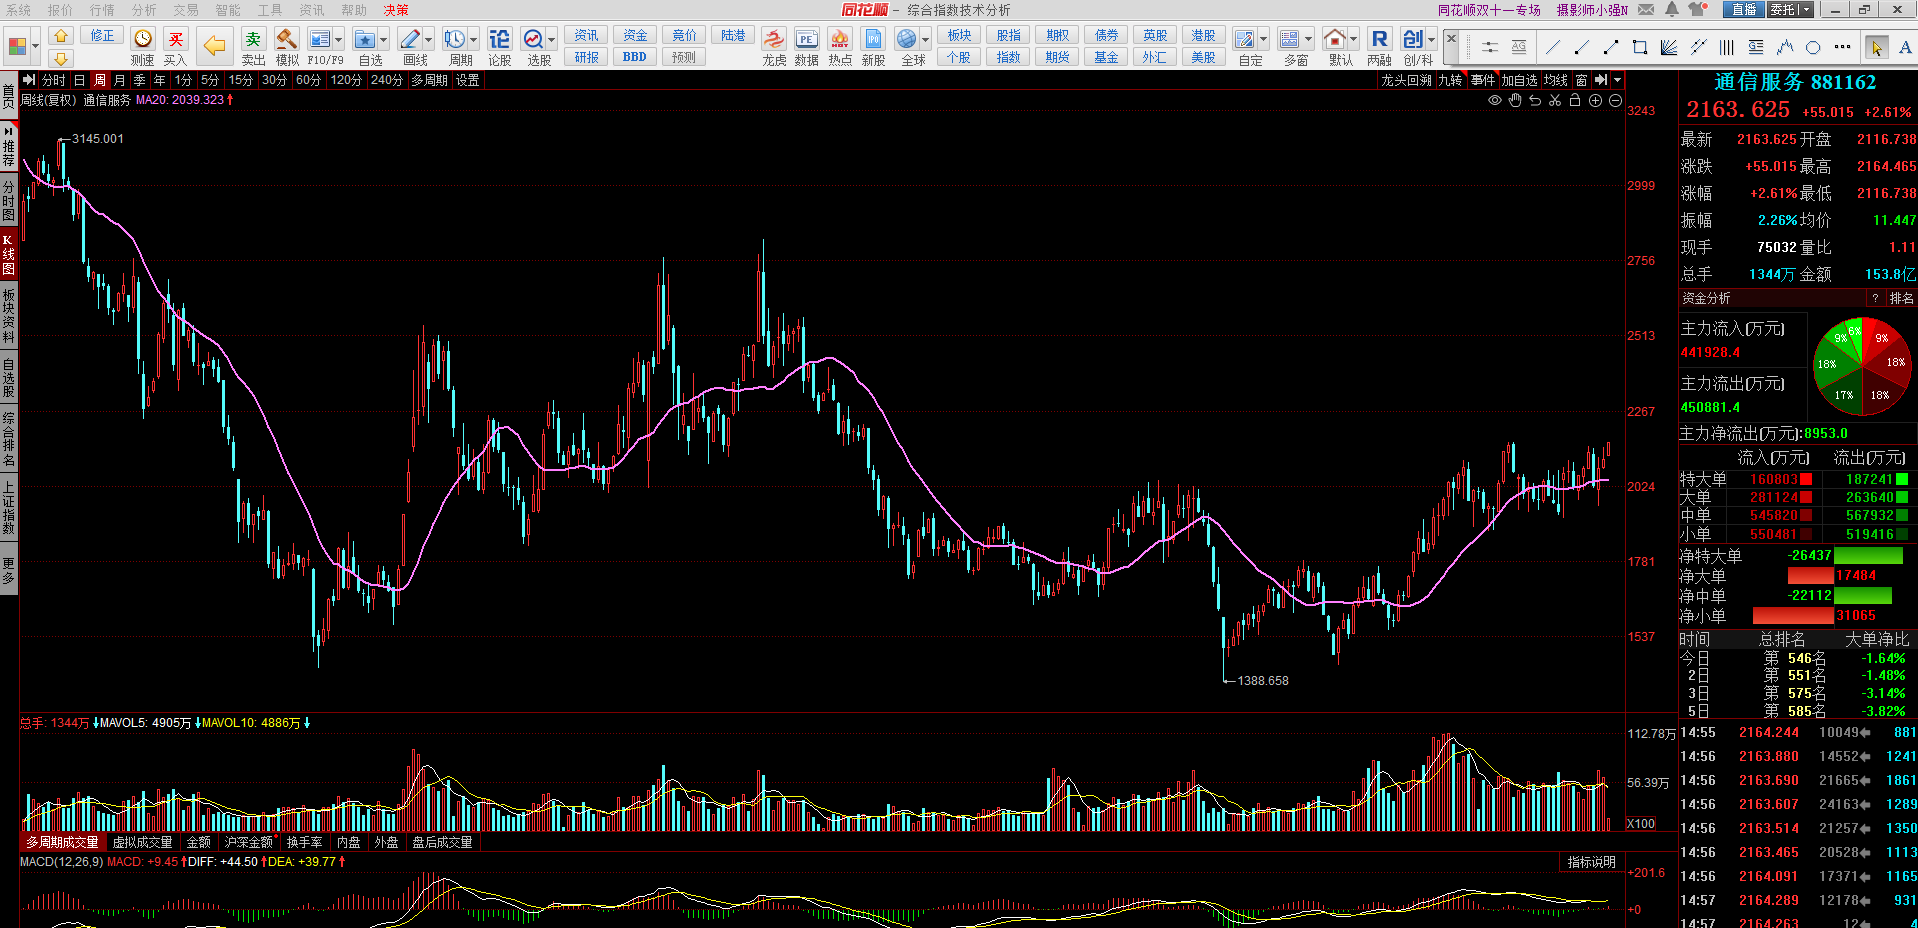
Task: Open the 交易 menu
Action: click(186, 9)
